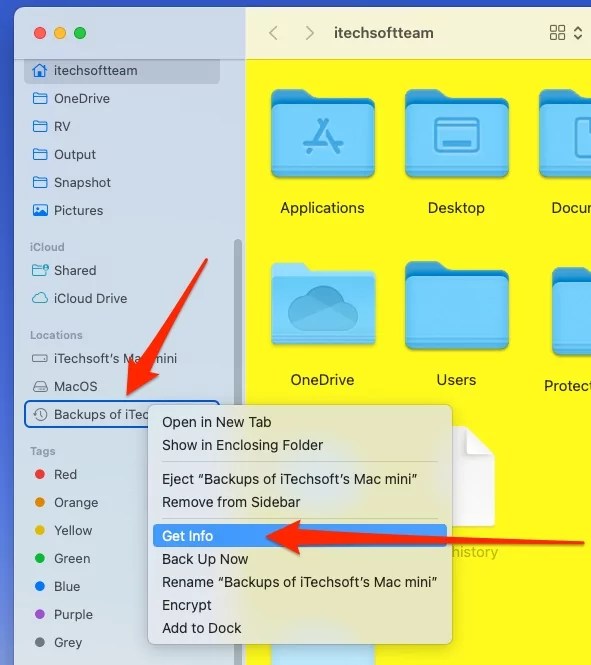This screenshot has height=665, width=591.
Task: Select the Red tag
Action: [56, 474]
